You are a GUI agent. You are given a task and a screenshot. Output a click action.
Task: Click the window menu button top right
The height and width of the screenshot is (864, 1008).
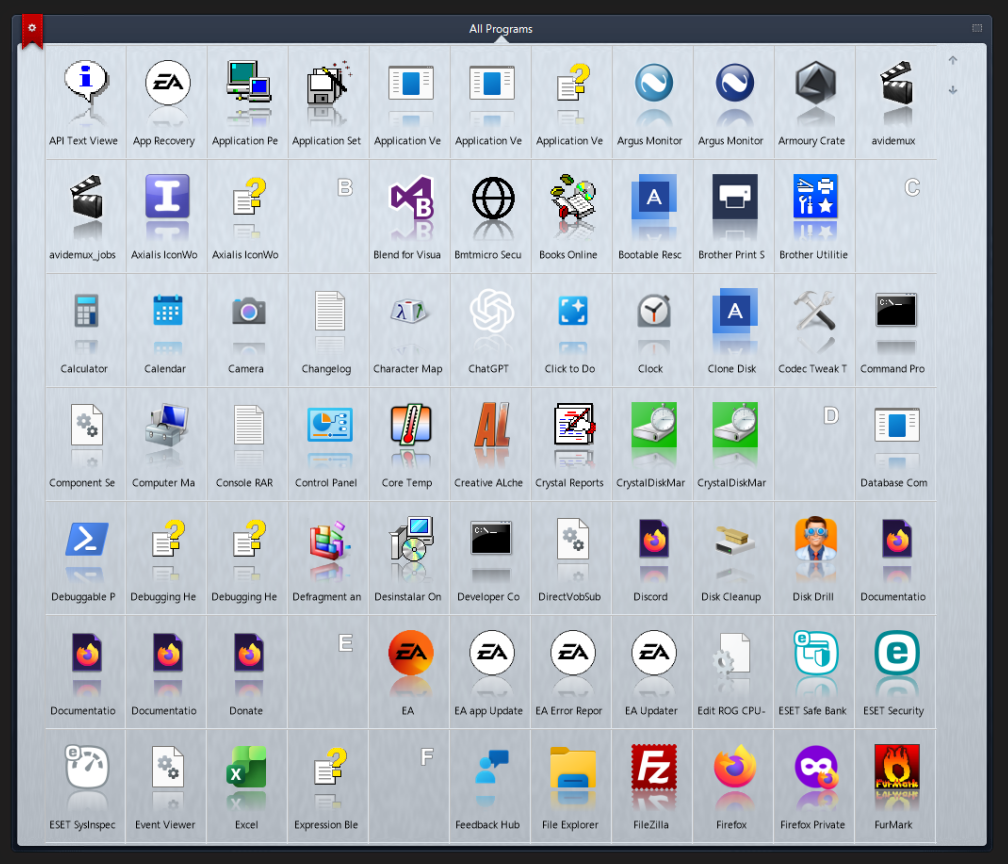(x=976, y=28)
